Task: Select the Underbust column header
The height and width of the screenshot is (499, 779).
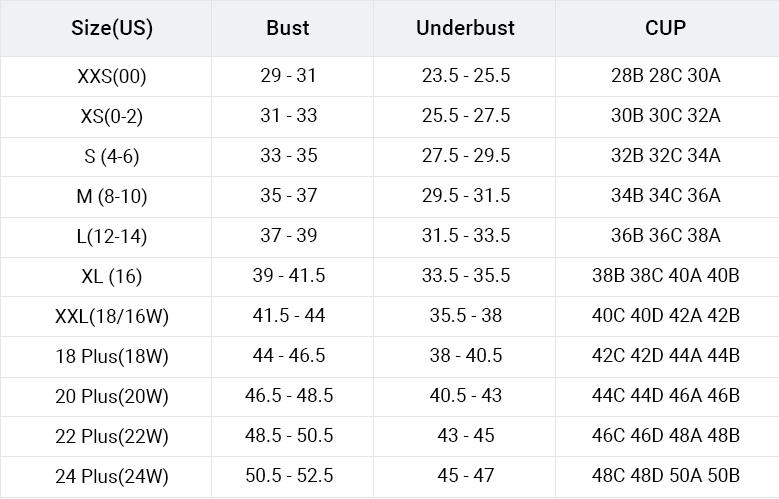Action: 465,28
